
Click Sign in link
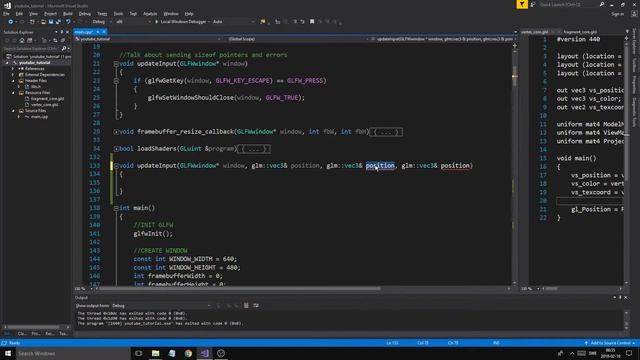point(618,14)
